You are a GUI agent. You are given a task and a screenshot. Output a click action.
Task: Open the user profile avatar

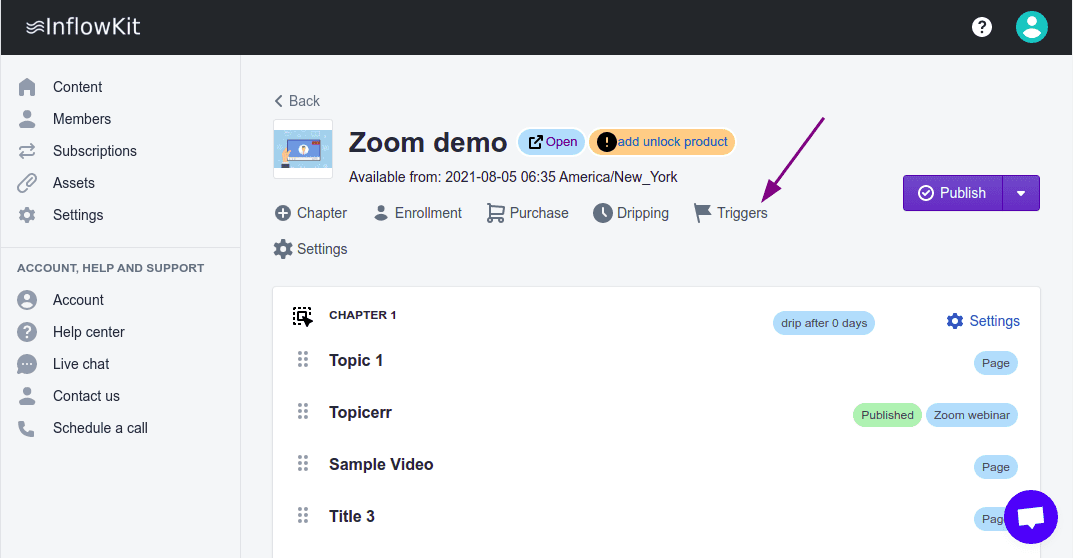1031,27
